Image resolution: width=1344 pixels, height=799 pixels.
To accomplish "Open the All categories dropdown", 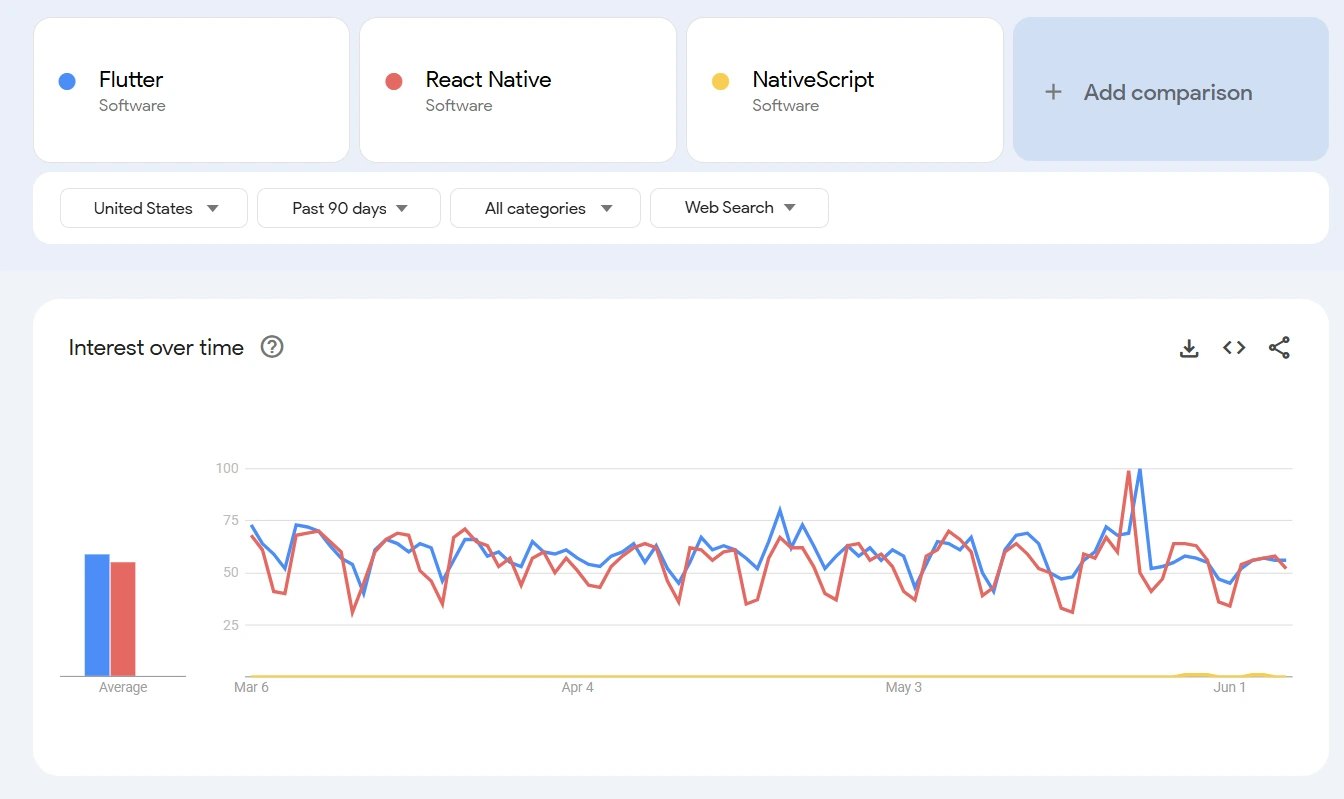I will [x=546, y=208].
